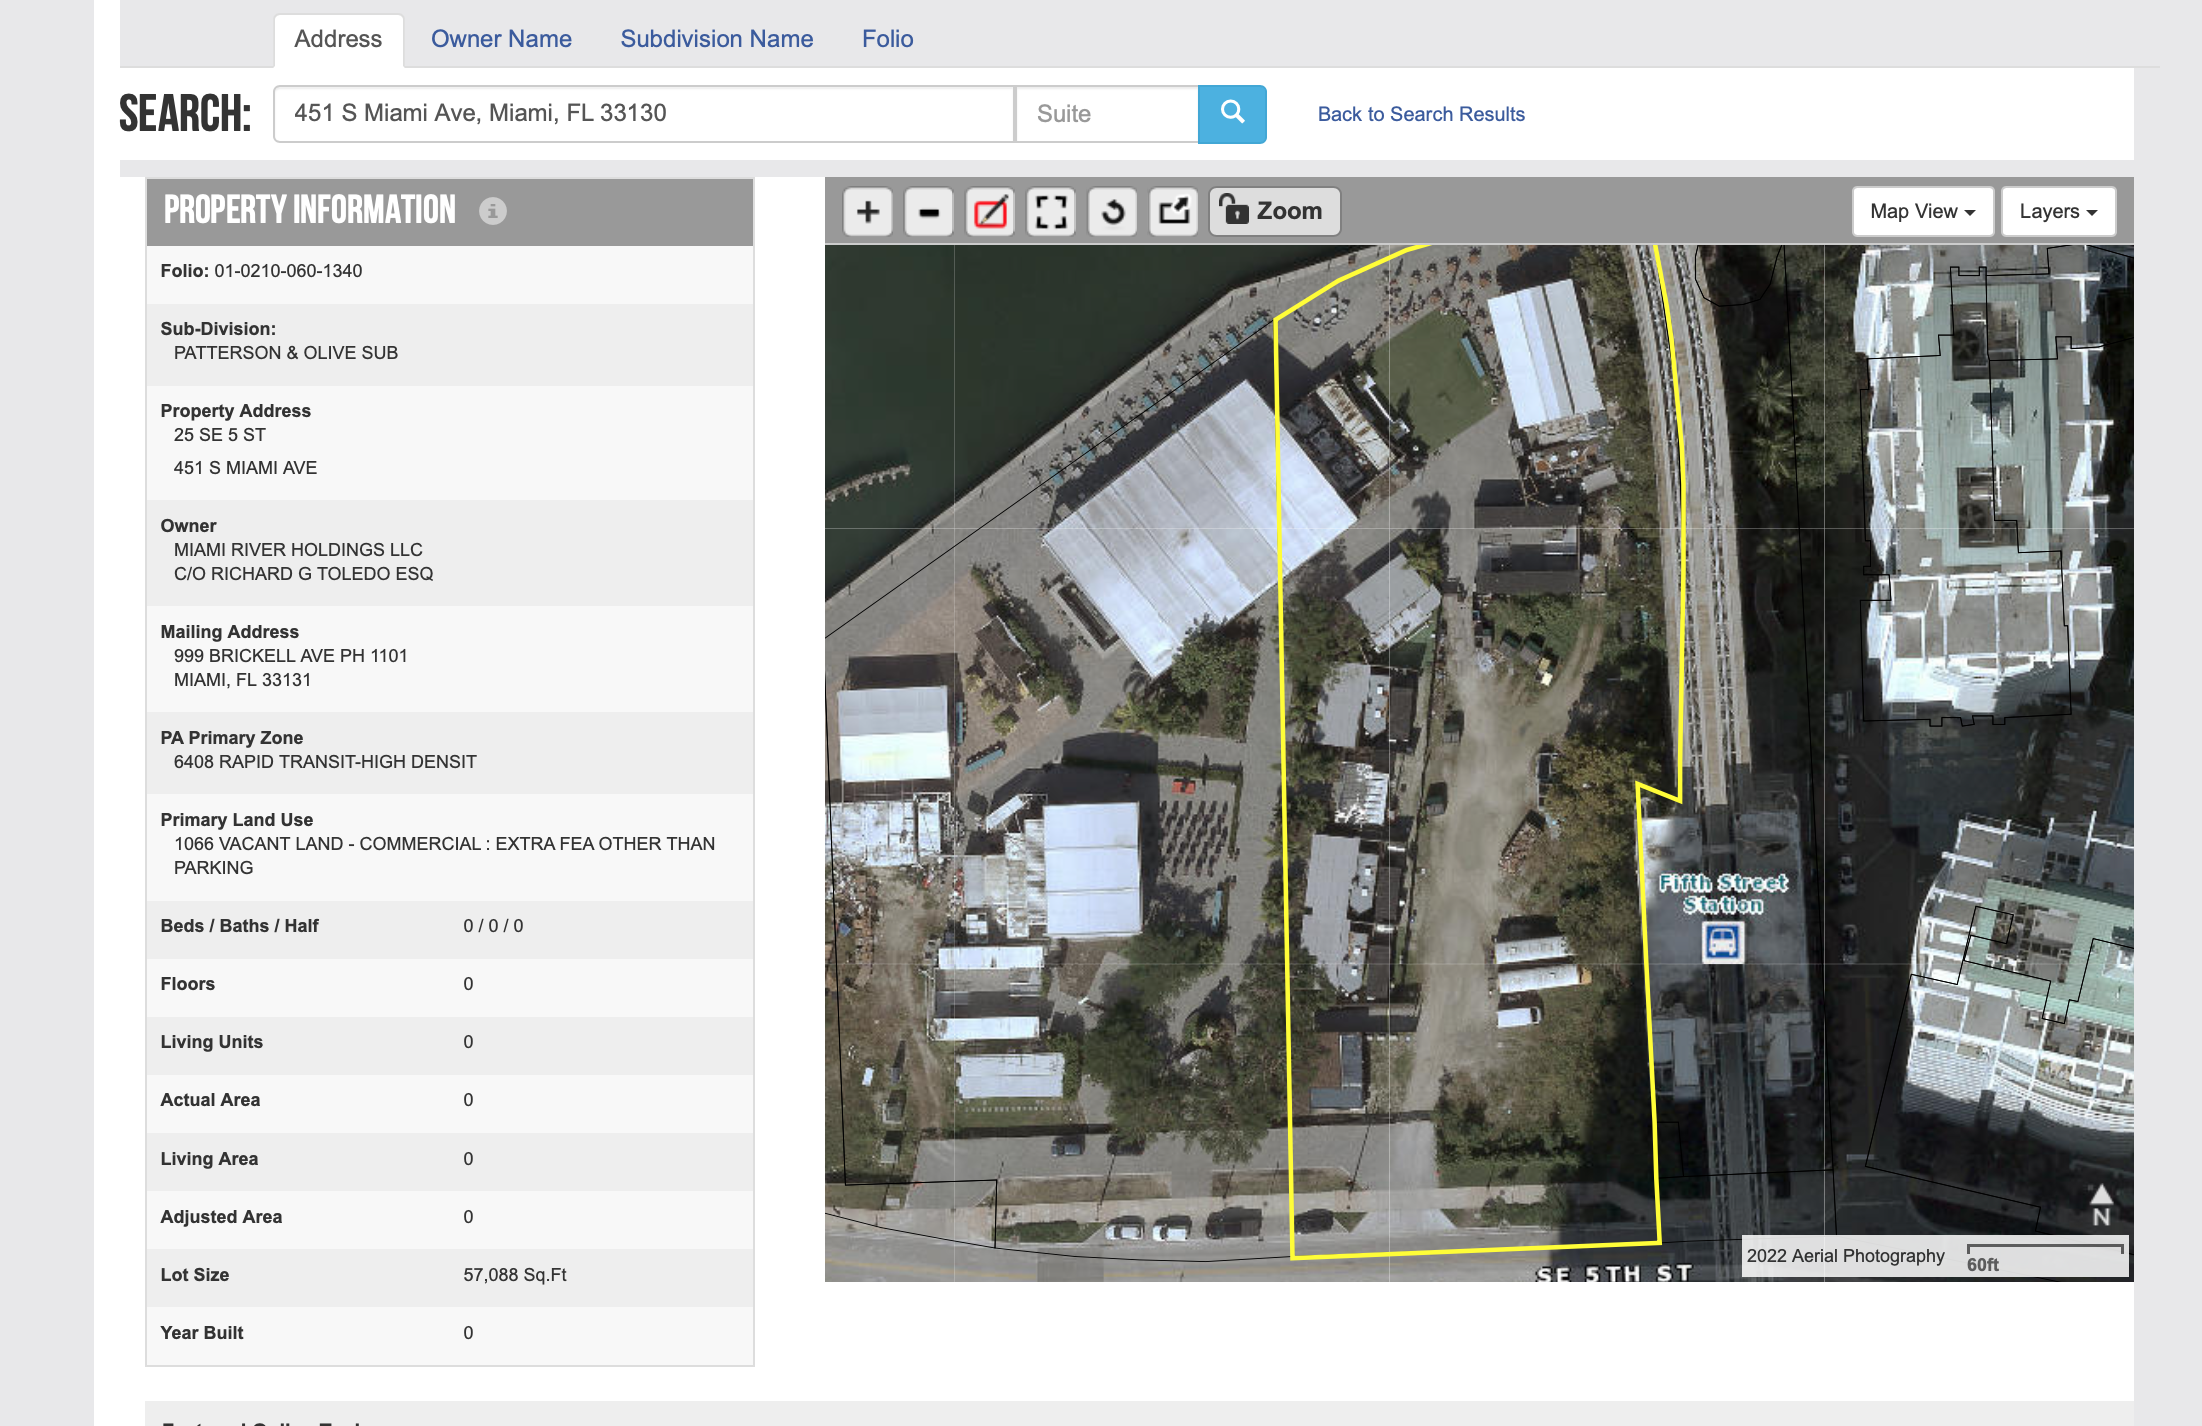Image resolution: width=2202 pixels, height=1426 pixels.
Task: Zoom in the map with plus button
Action: [867, 212]
